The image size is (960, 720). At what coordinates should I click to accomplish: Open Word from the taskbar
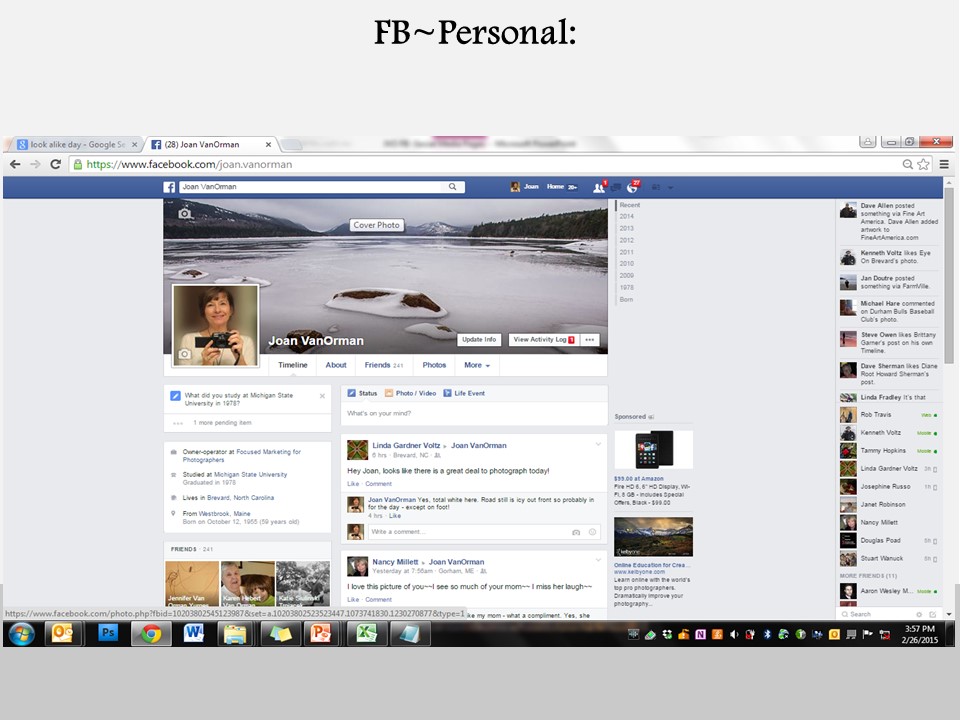(193, 633)
